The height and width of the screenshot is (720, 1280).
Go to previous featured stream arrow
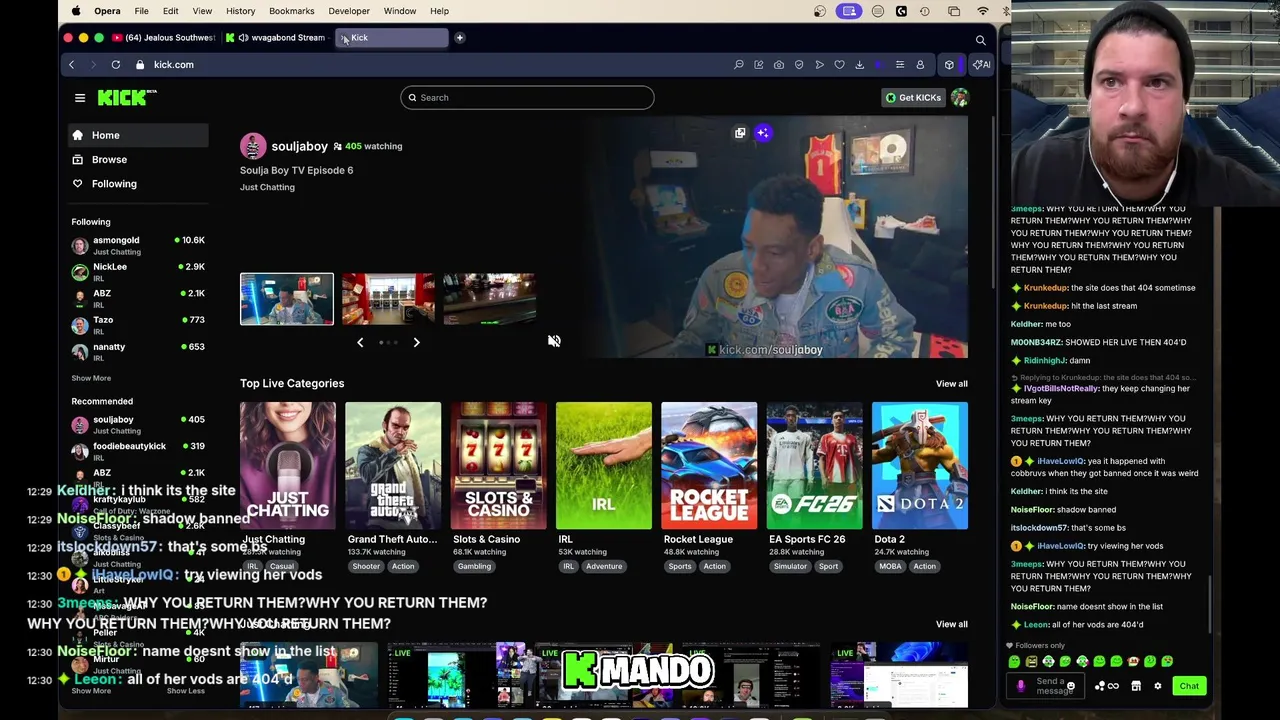tap(360, 342)
